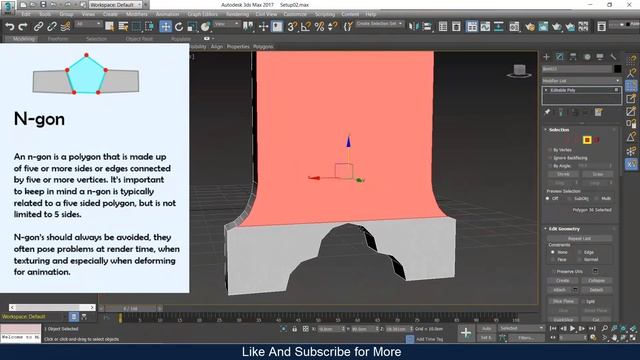The width and height of the screenshot is (640, 360).
Task: Activate the Select and Place tool
Action: point(206,27)
